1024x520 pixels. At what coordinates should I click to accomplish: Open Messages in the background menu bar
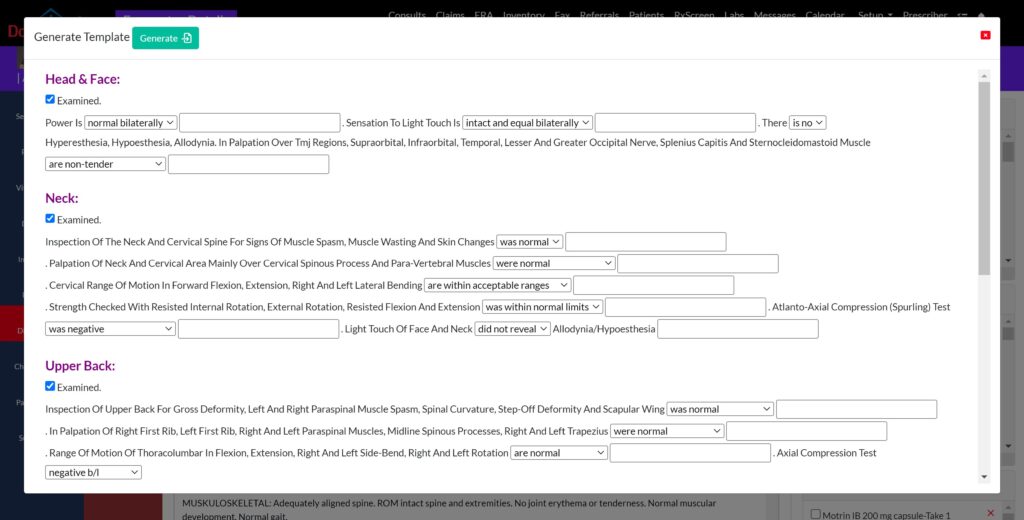click(775, 14)
